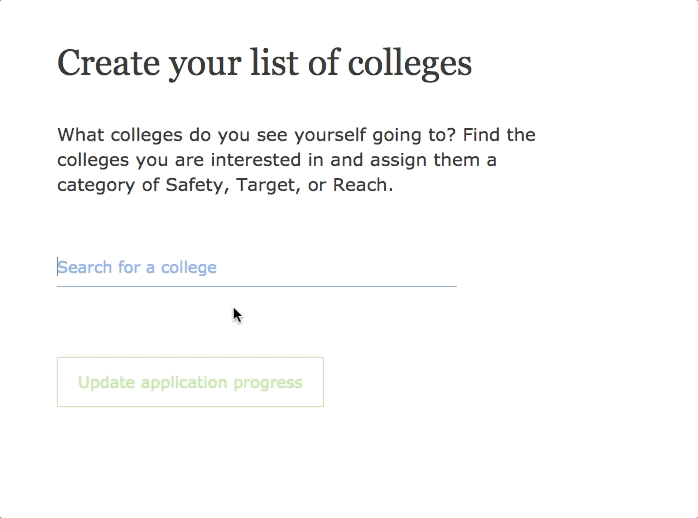Click the "Search for a college" input field
This screenshot has width=698, height=518.
(x=256, y=267)
